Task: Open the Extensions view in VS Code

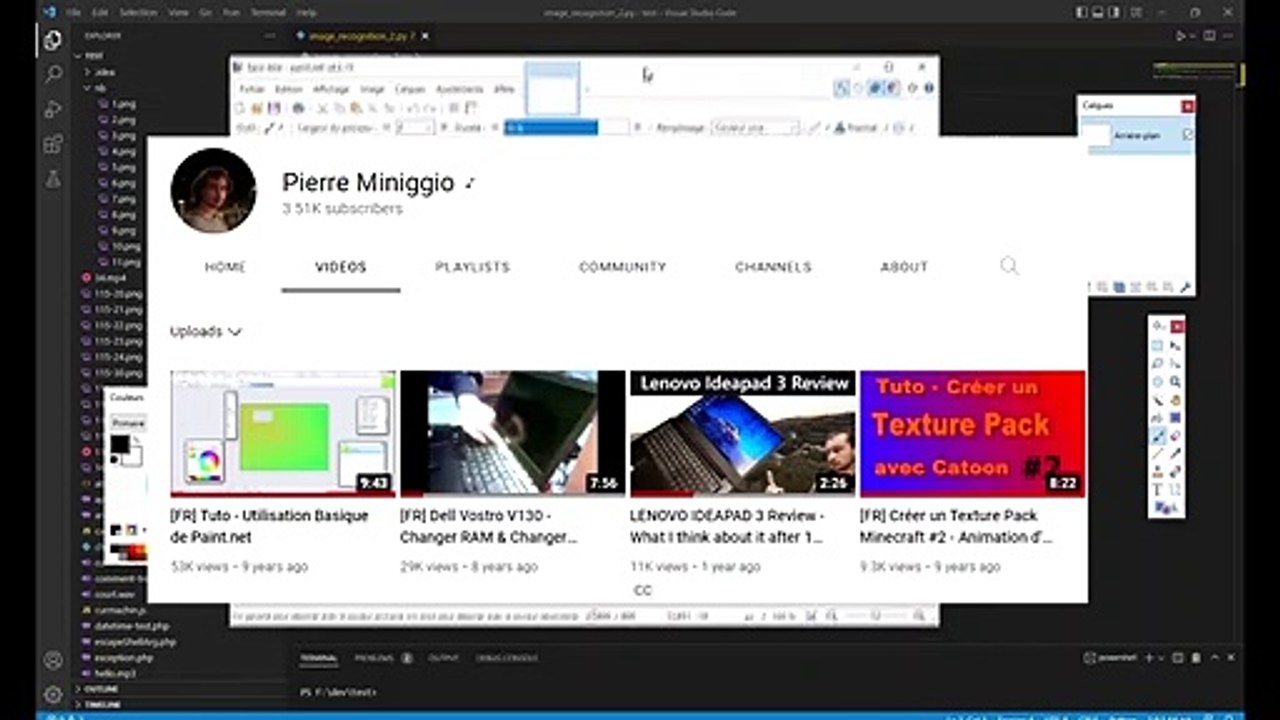Action: coord(52,145)
